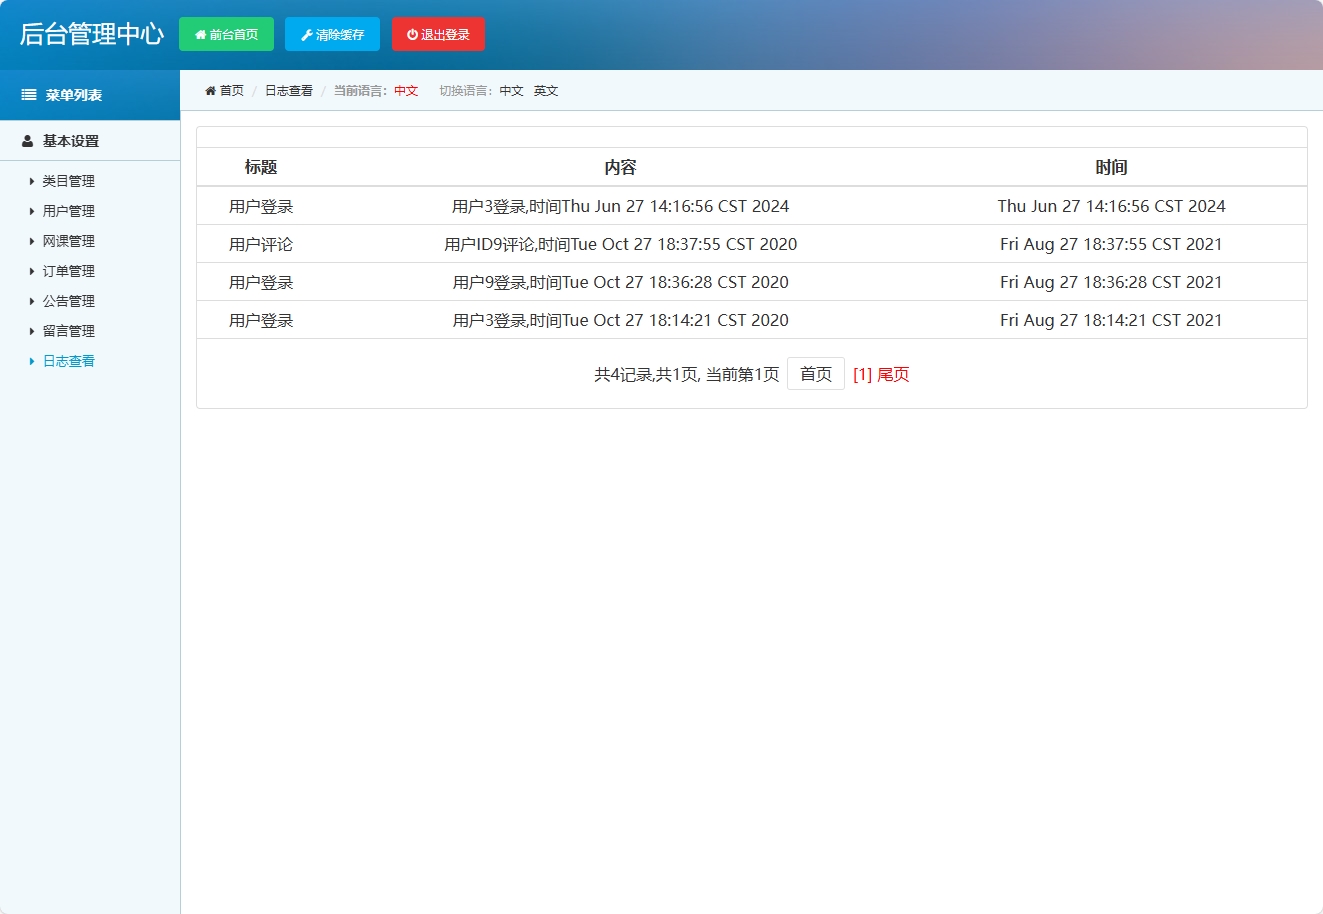Select page [1] in the pagination
The height and width of the screenshot is (914, 1323).
coord(862,374)
